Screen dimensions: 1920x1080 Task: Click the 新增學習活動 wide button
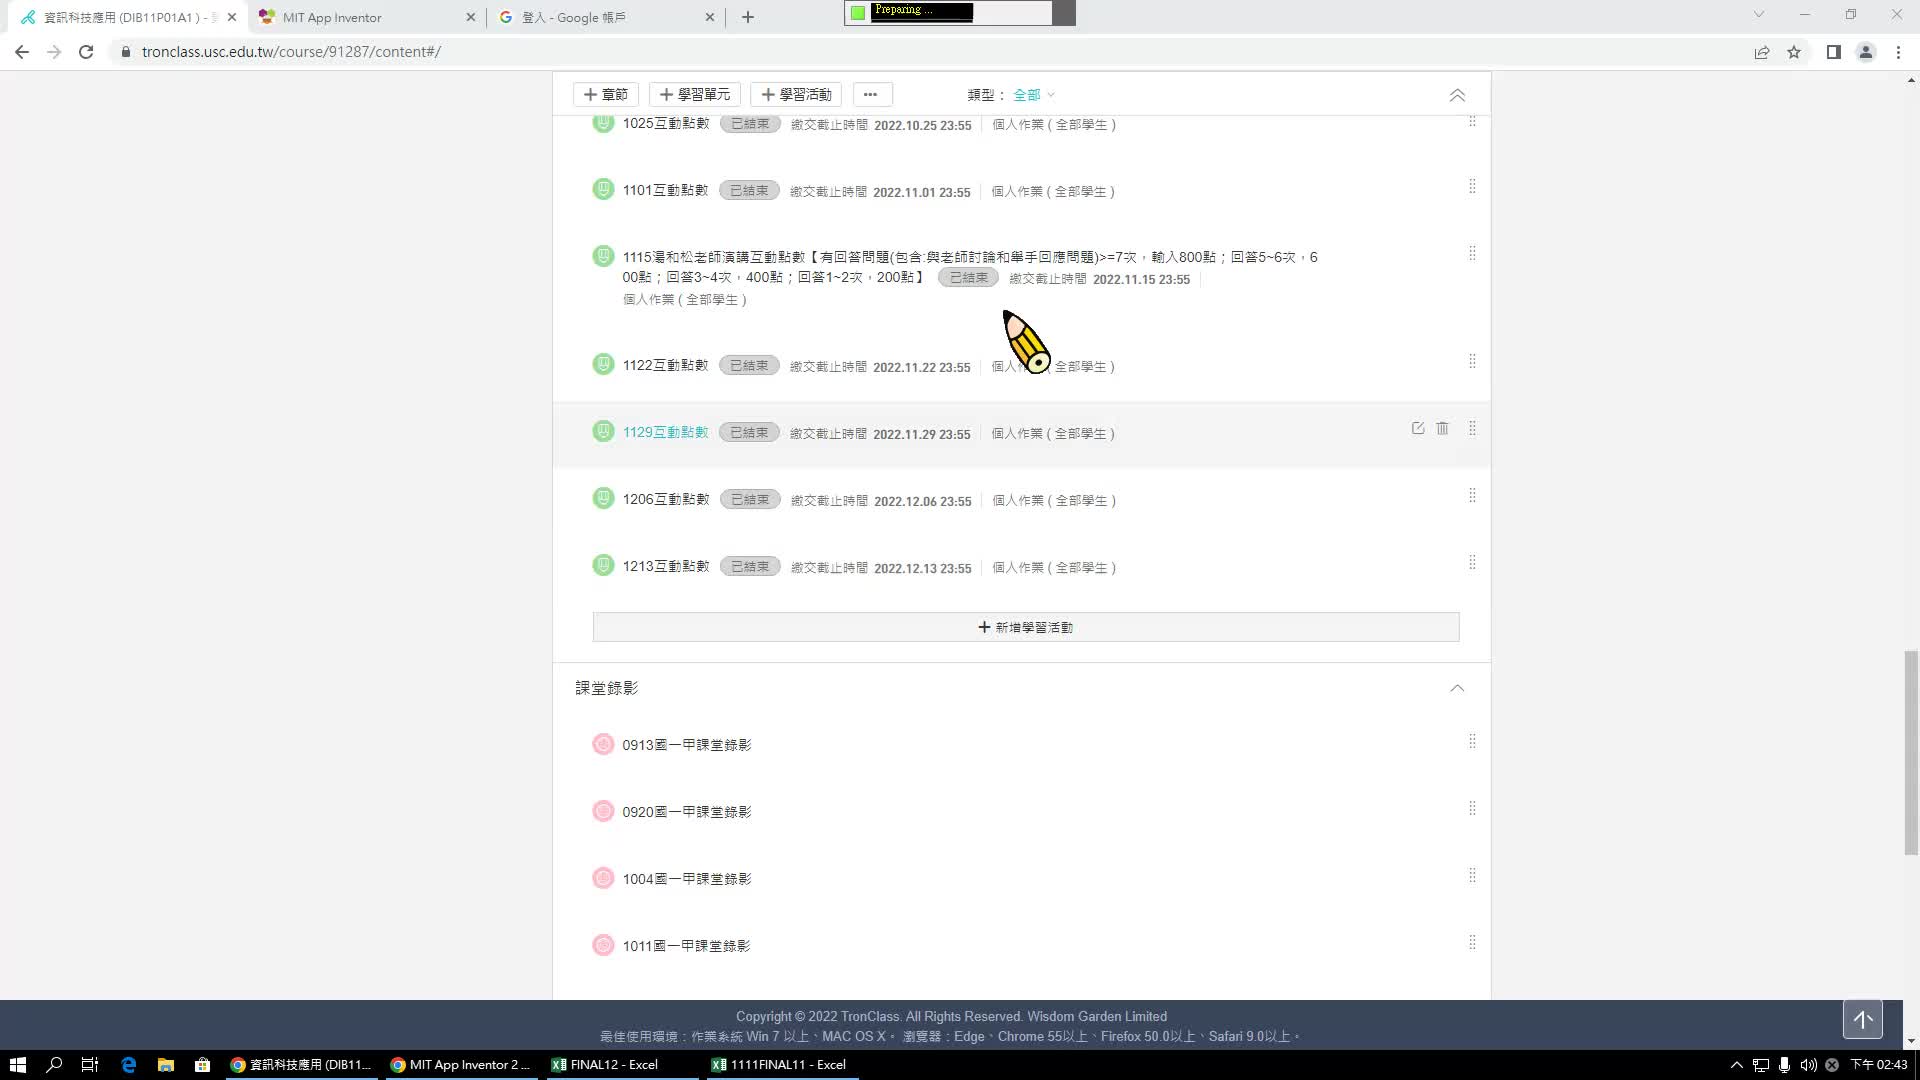coord(1026,627)
